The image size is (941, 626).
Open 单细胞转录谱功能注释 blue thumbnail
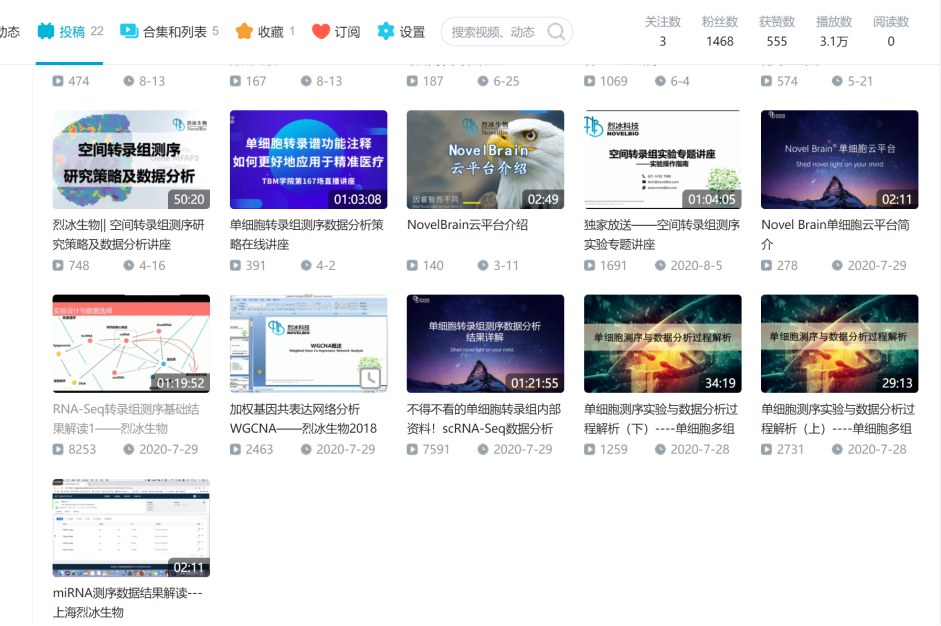tap(308, 159)
